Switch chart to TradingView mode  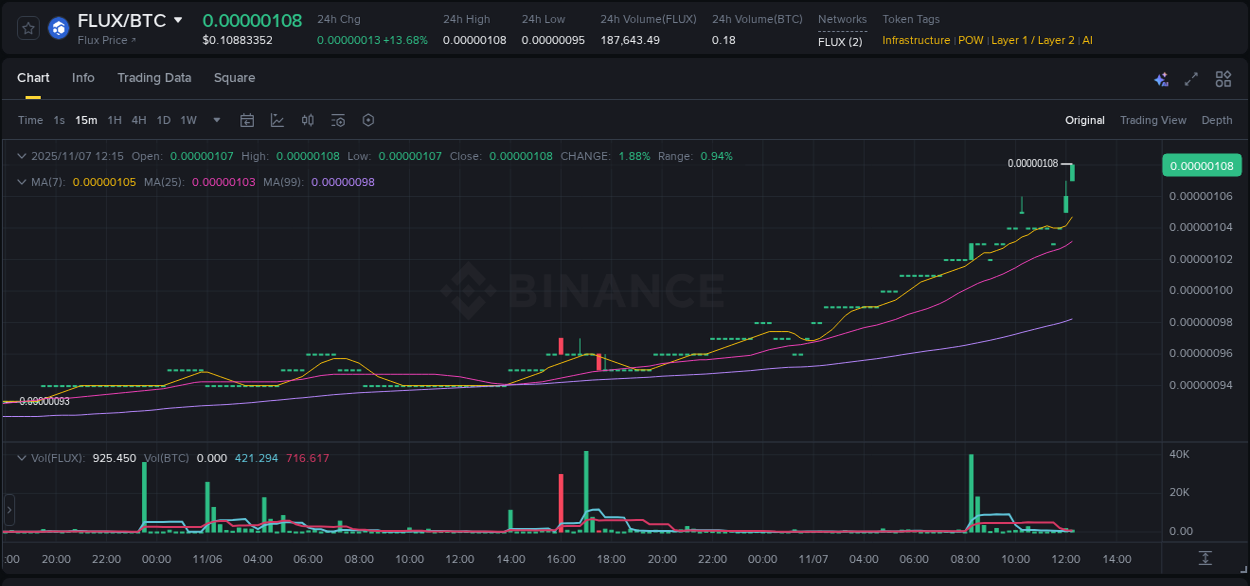point(1153,120)
